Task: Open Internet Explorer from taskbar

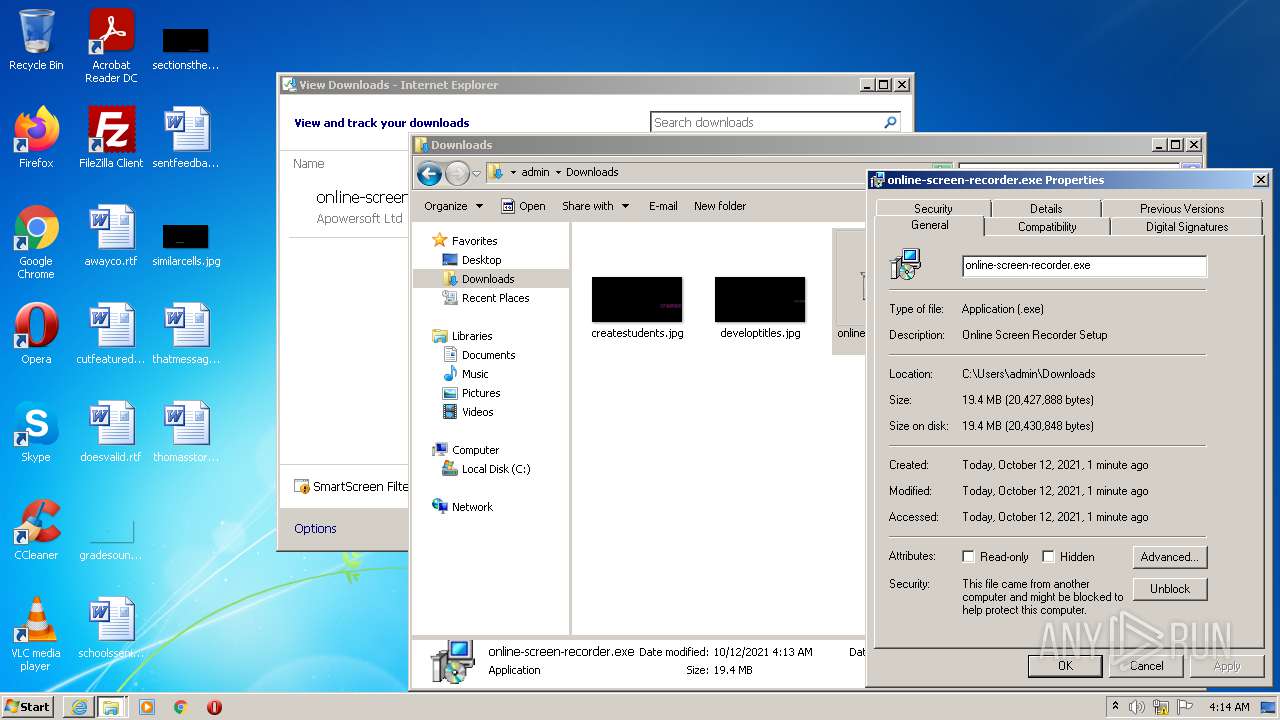Action: [x=79, y=707]
